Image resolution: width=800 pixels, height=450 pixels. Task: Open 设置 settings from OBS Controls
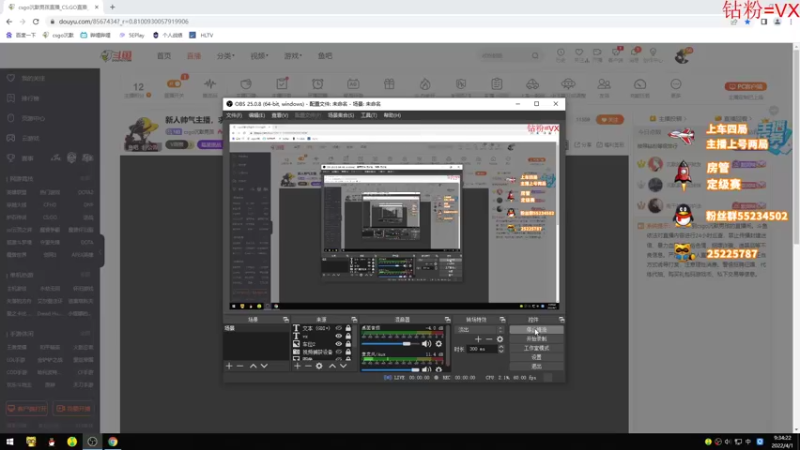(x=536, y=357)
